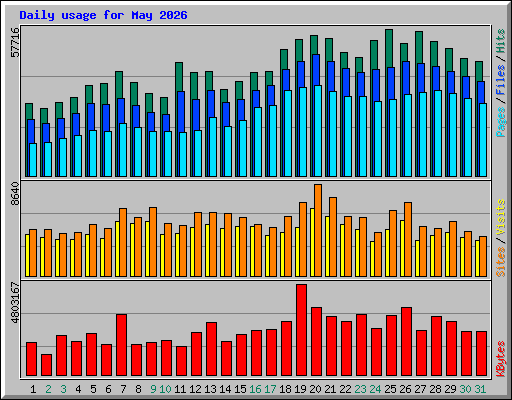512x400 pixels.
Task: Click day 13 on the x-axis
Action: 210,389
